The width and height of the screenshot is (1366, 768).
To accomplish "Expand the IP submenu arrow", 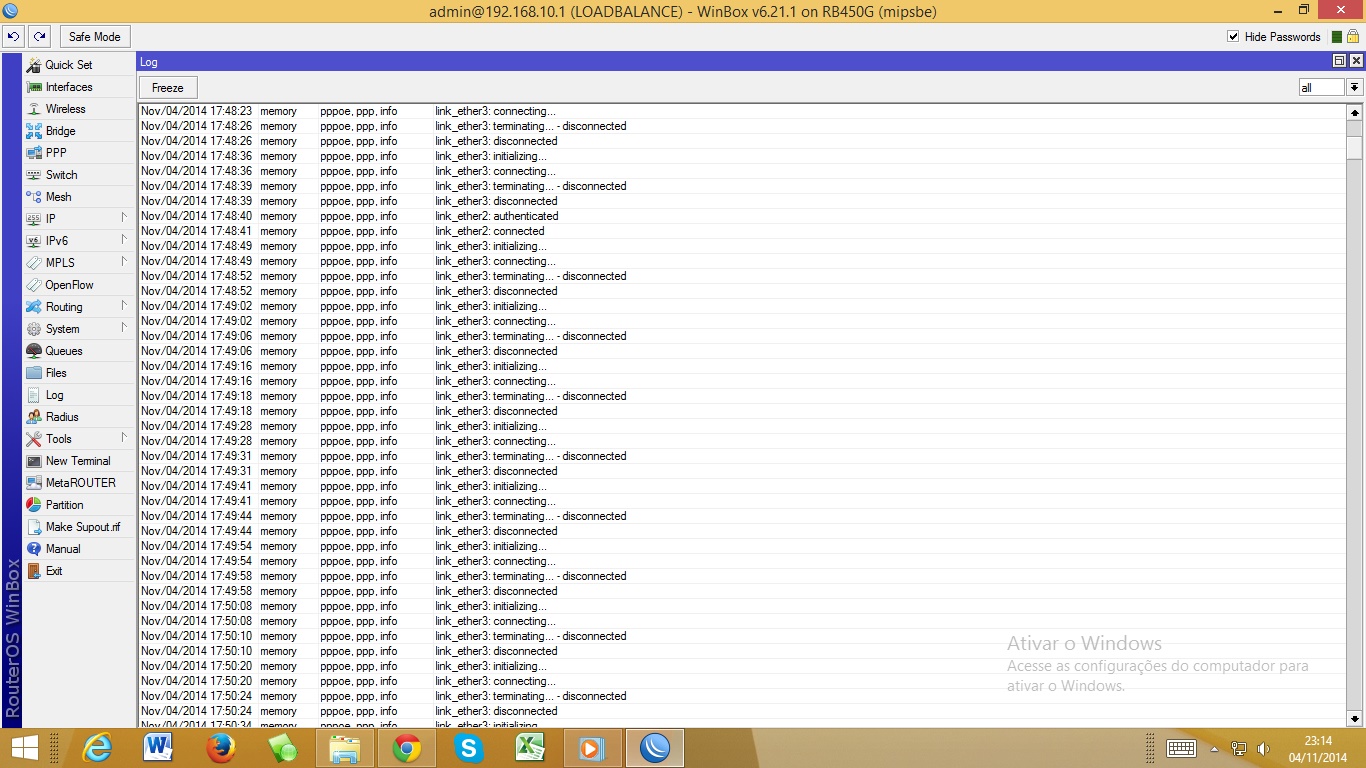I will coord(125,217).
